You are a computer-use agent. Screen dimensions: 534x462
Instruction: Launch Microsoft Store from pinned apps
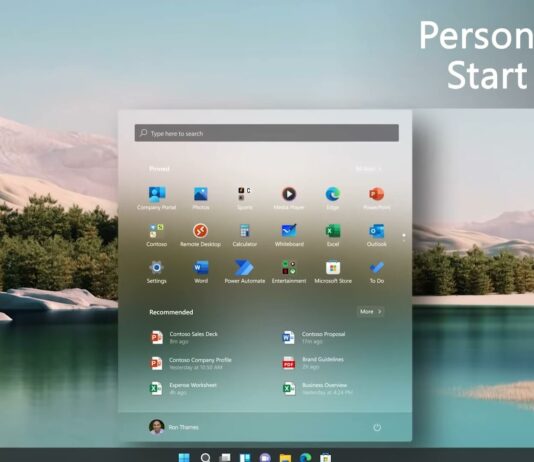333,272
